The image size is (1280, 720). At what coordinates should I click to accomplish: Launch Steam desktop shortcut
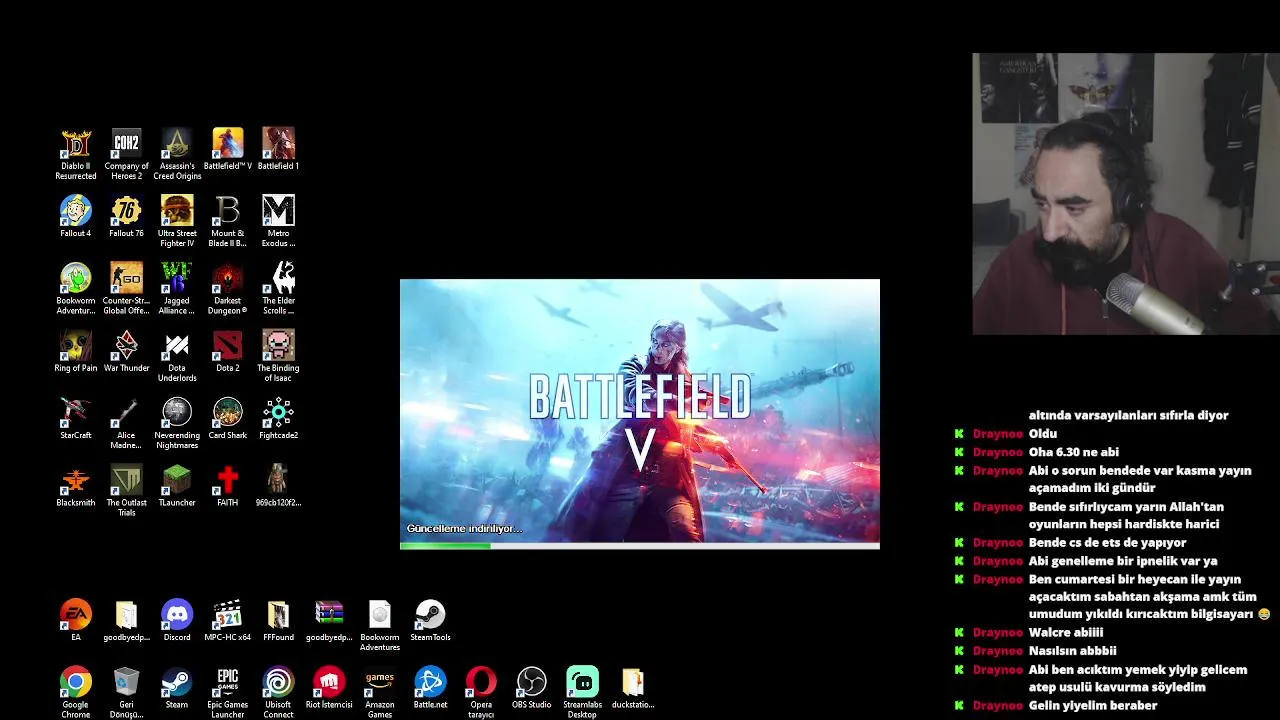[x=177, y=687]
